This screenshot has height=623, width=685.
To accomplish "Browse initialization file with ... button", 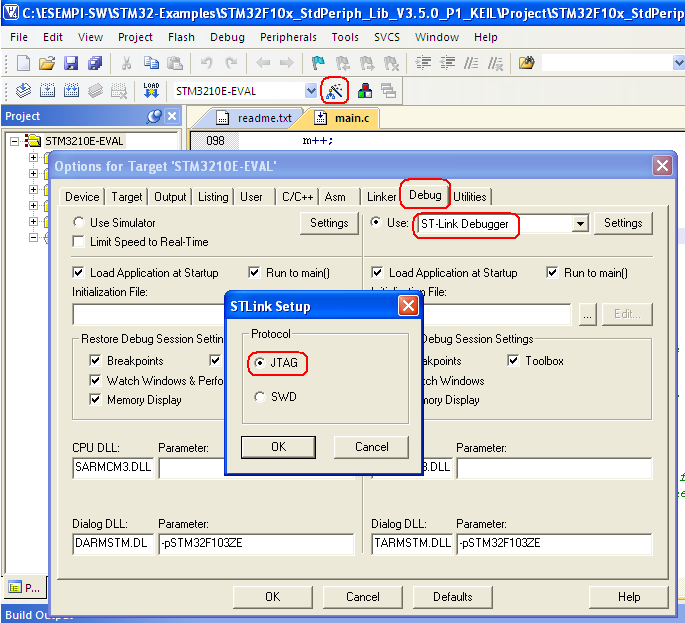I will pos(587,314).
